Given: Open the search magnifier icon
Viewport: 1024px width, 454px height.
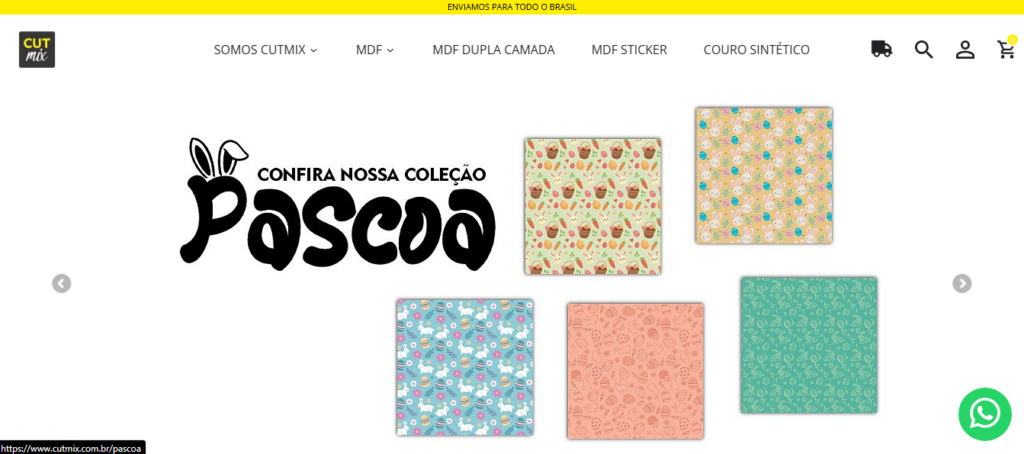Looking at the screenshot, I should 923,50.
